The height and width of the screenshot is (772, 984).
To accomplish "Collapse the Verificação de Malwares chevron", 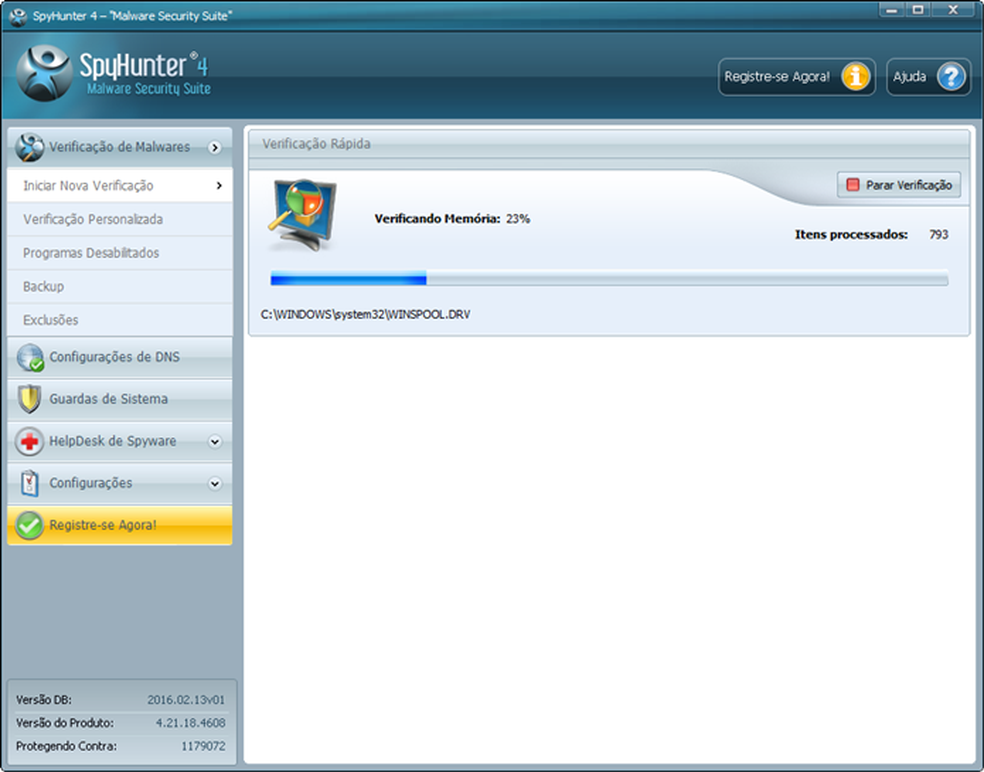I will [215, 147].
